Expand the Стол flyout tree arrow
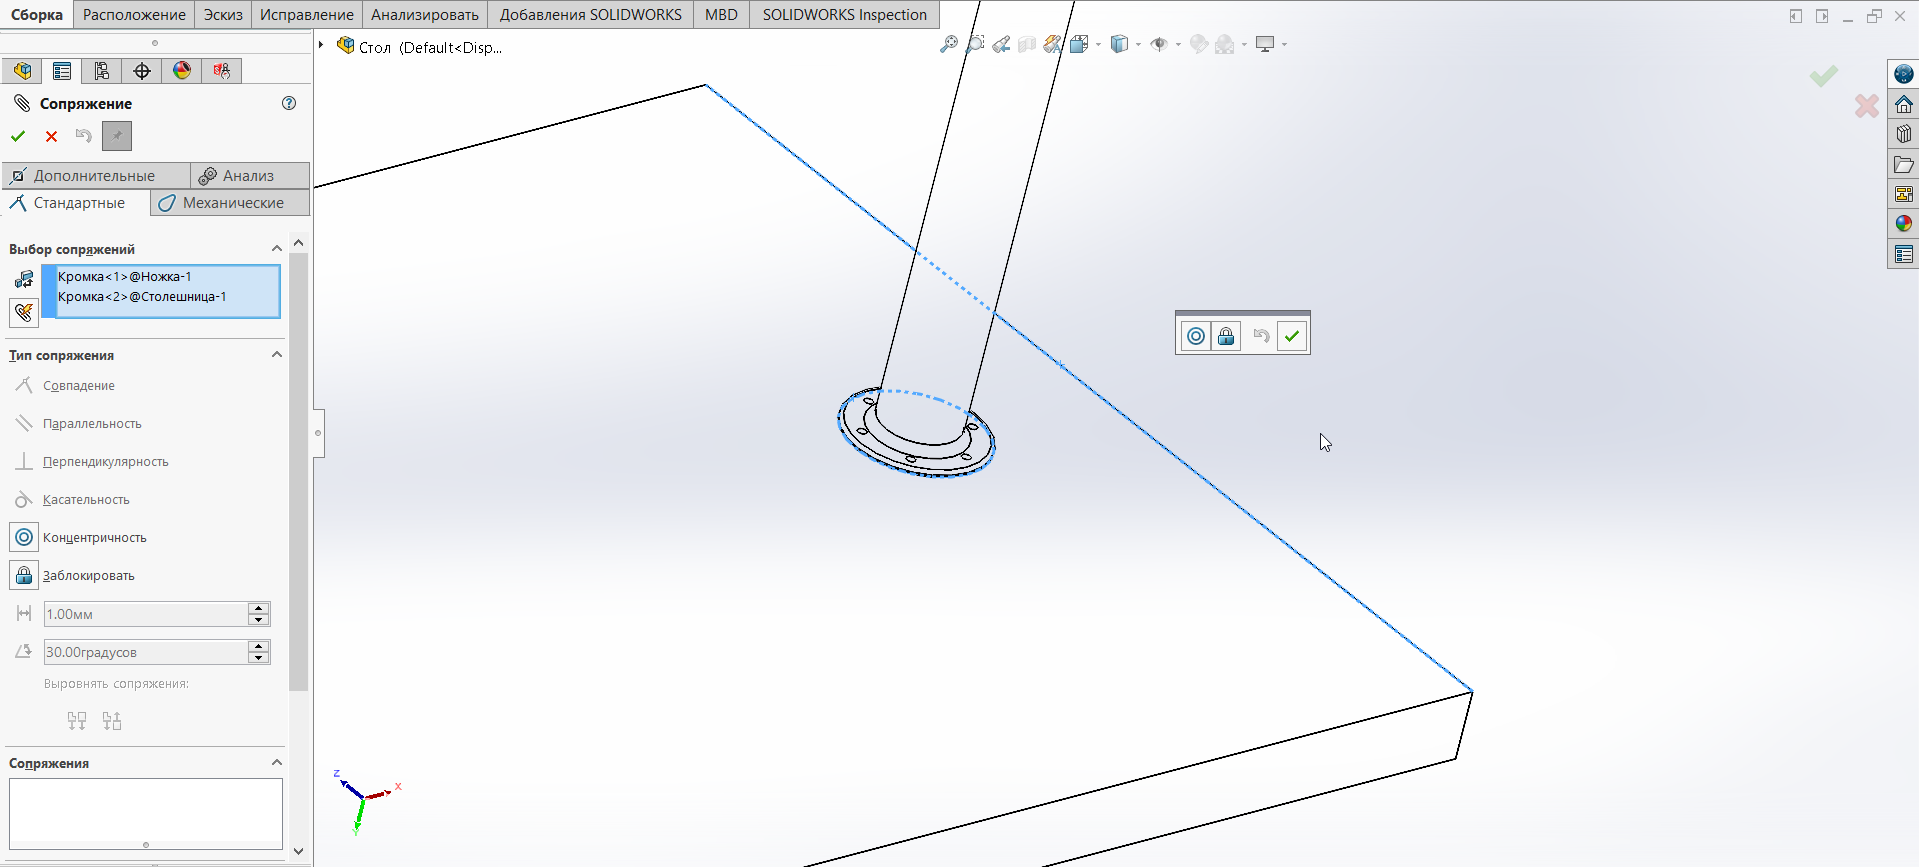 [x=321, y=45]
